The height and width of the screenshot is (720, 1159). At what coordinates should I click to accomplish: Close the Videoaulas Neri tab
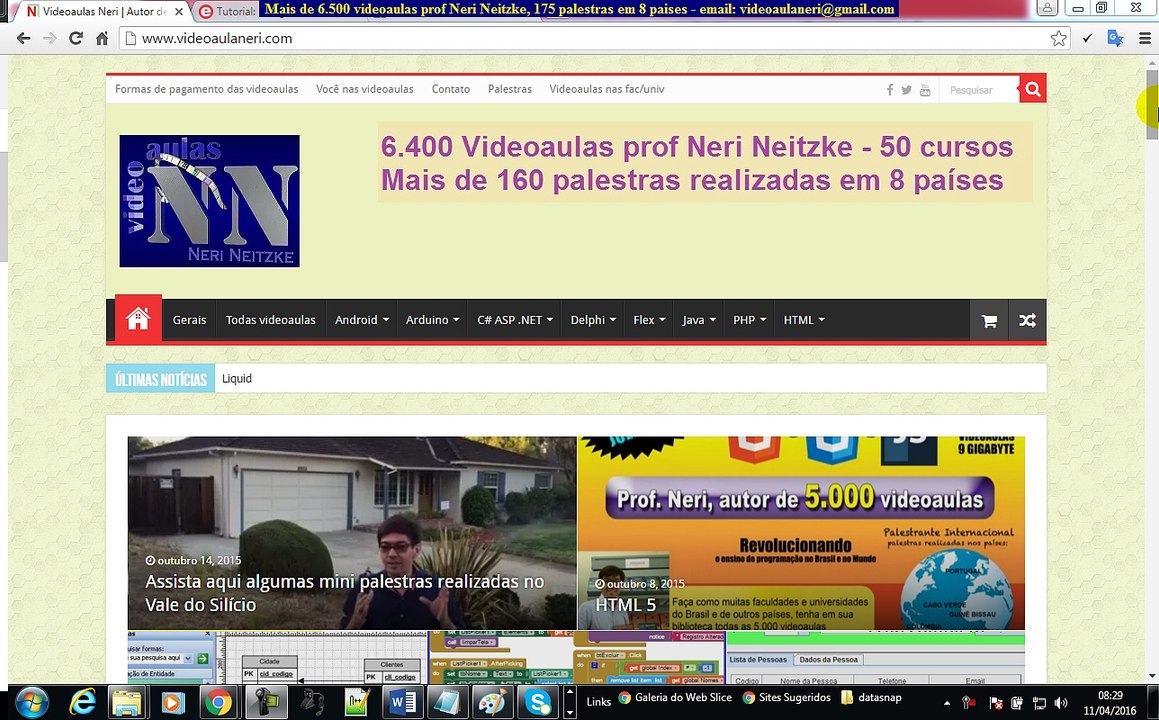[x=179, y=12]
